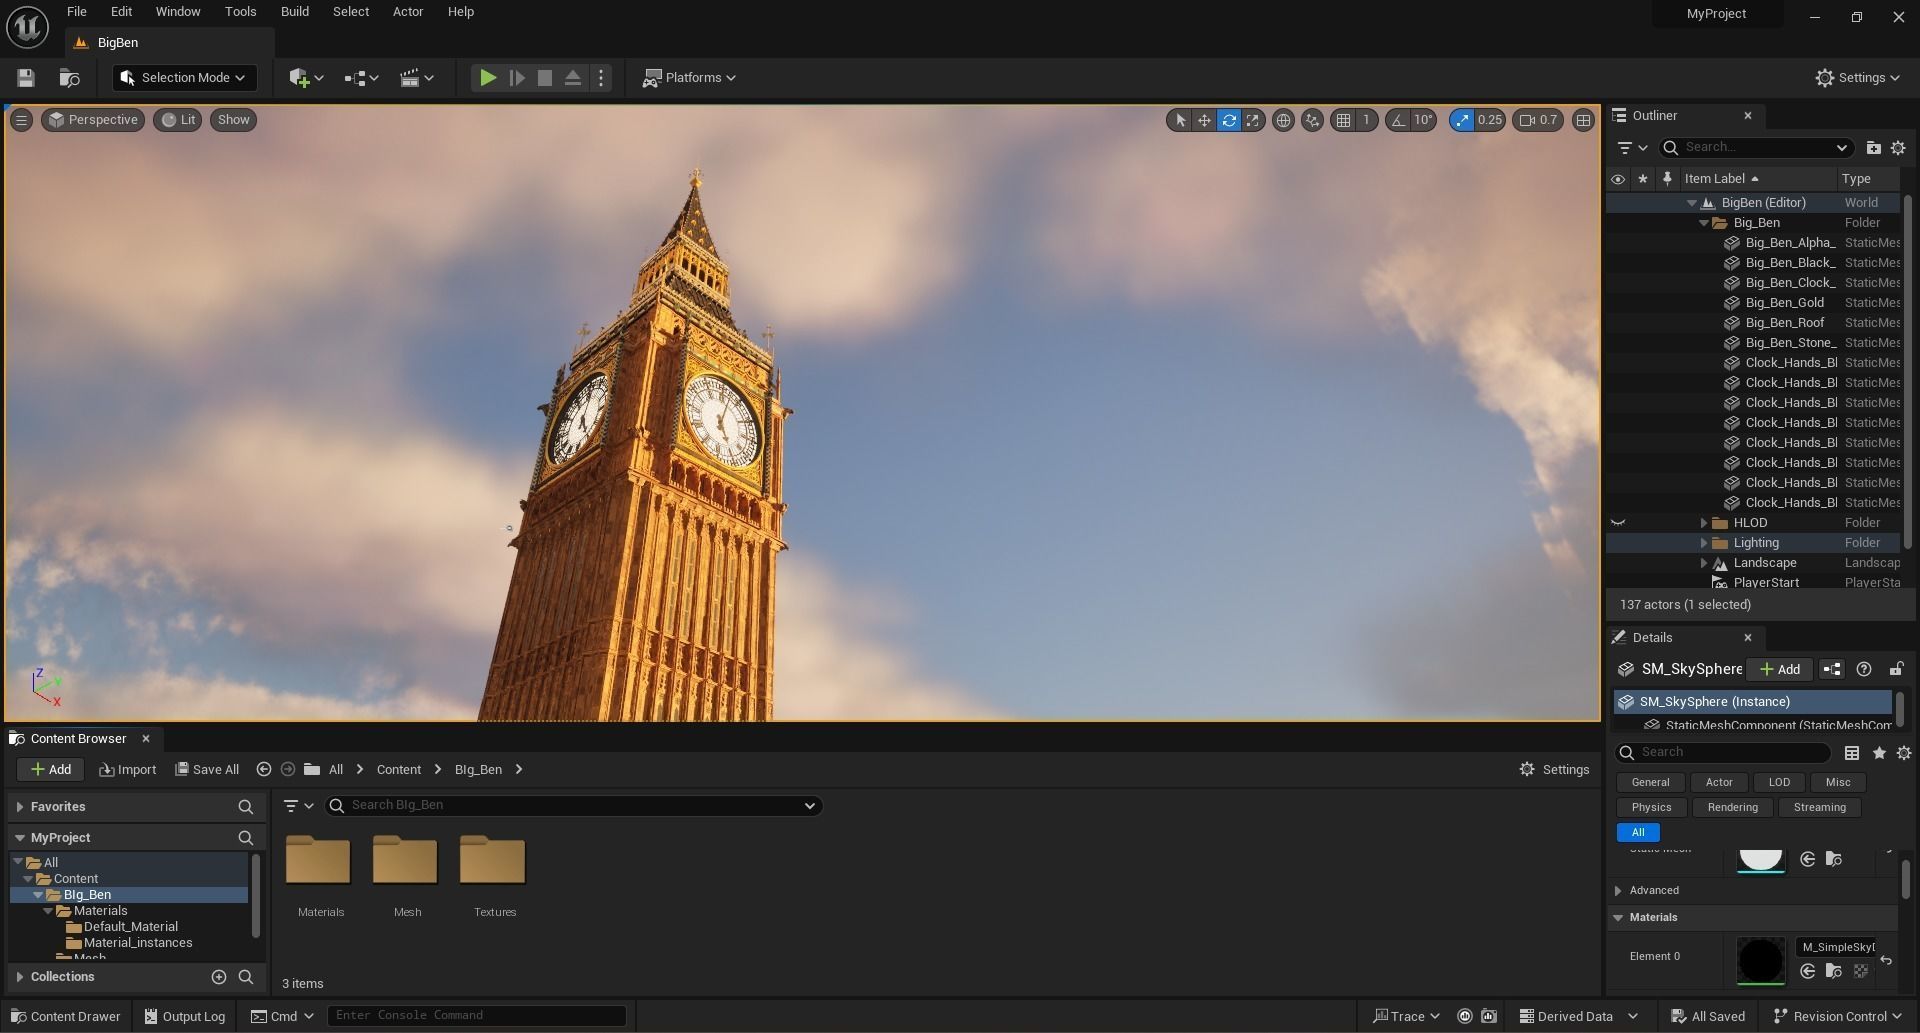Select the All filter in Details
Screen dimensions: 1920x1033
coord(1638,833)
